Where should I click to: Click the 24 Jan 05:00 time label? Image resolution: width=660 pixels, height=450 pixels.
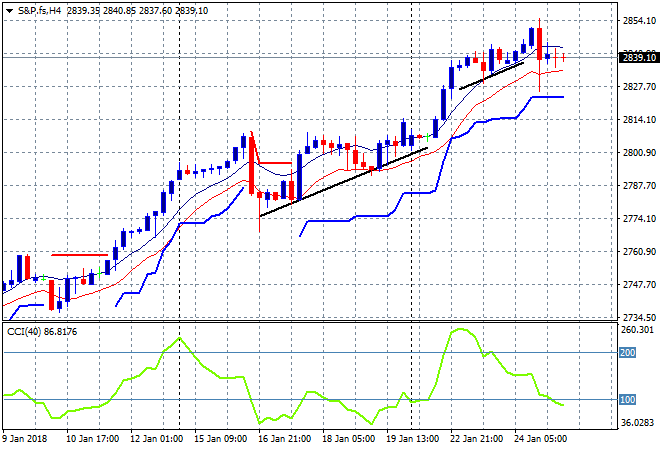(x=540, y=439)
